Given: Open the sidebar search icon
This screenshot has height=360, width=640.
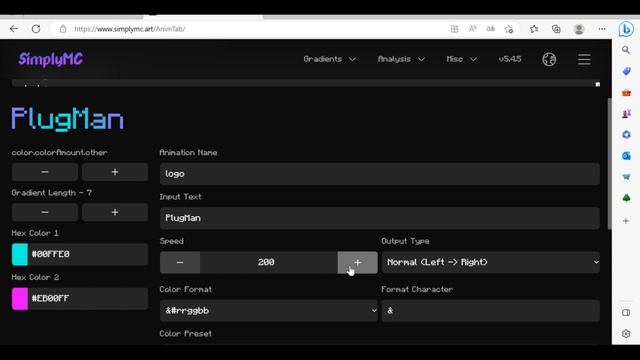Looking at the screenshot, I should pyautogui.click(x=626, y=50).
